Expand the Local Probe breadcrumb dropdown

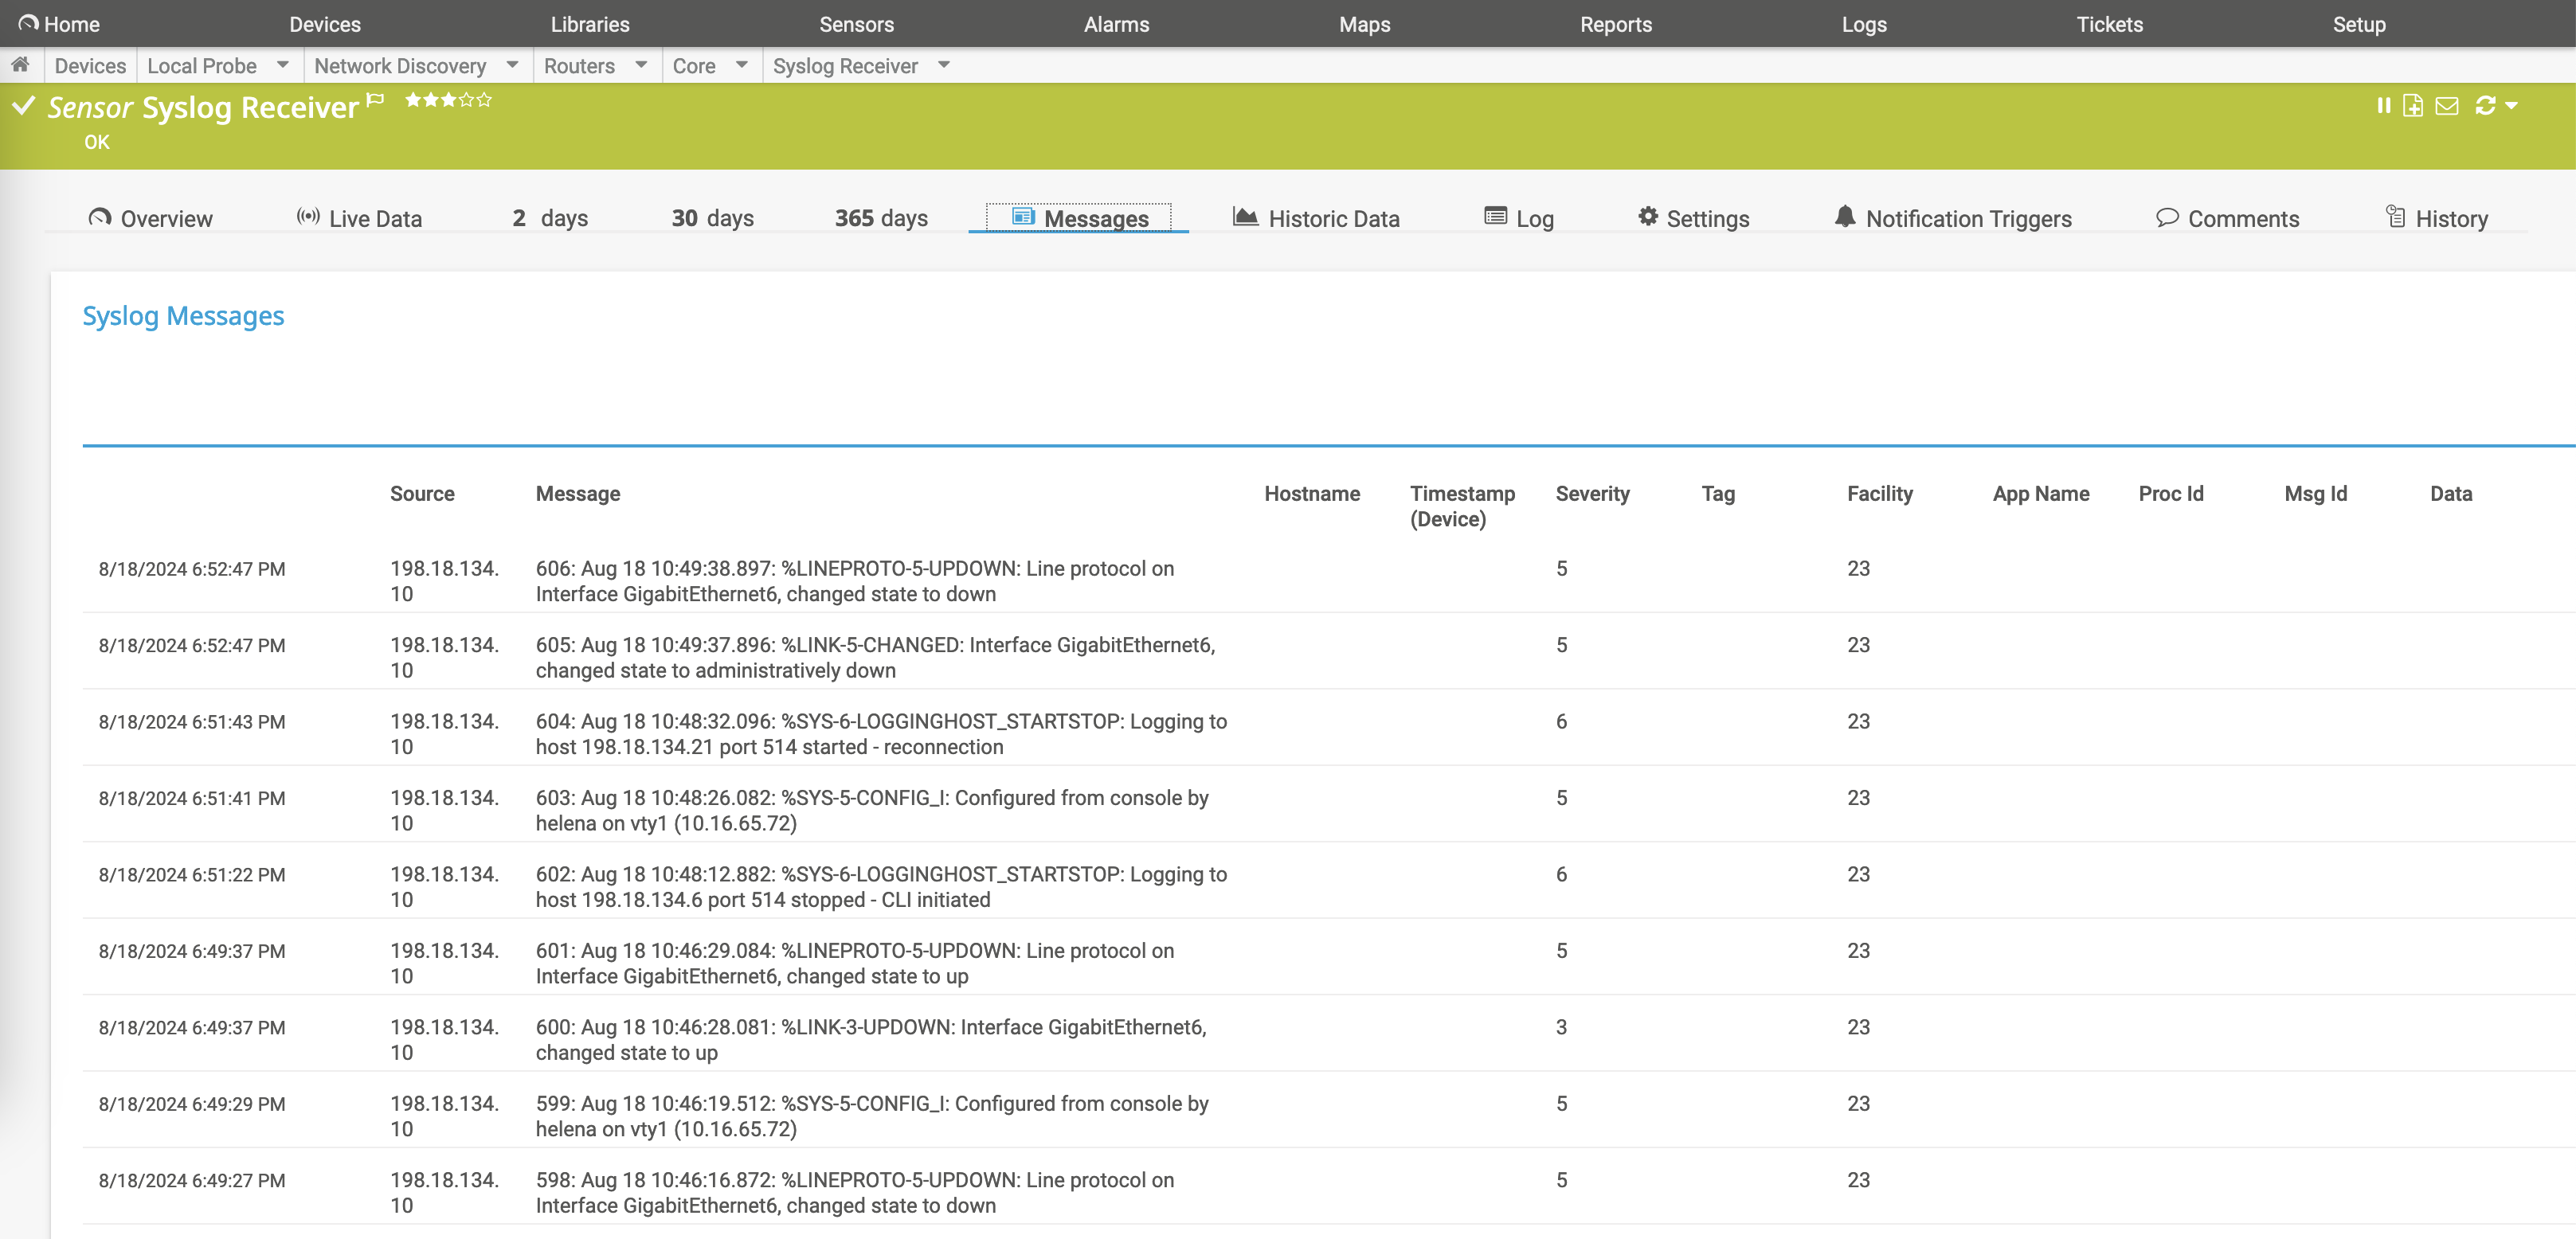(x=283, y=65)
